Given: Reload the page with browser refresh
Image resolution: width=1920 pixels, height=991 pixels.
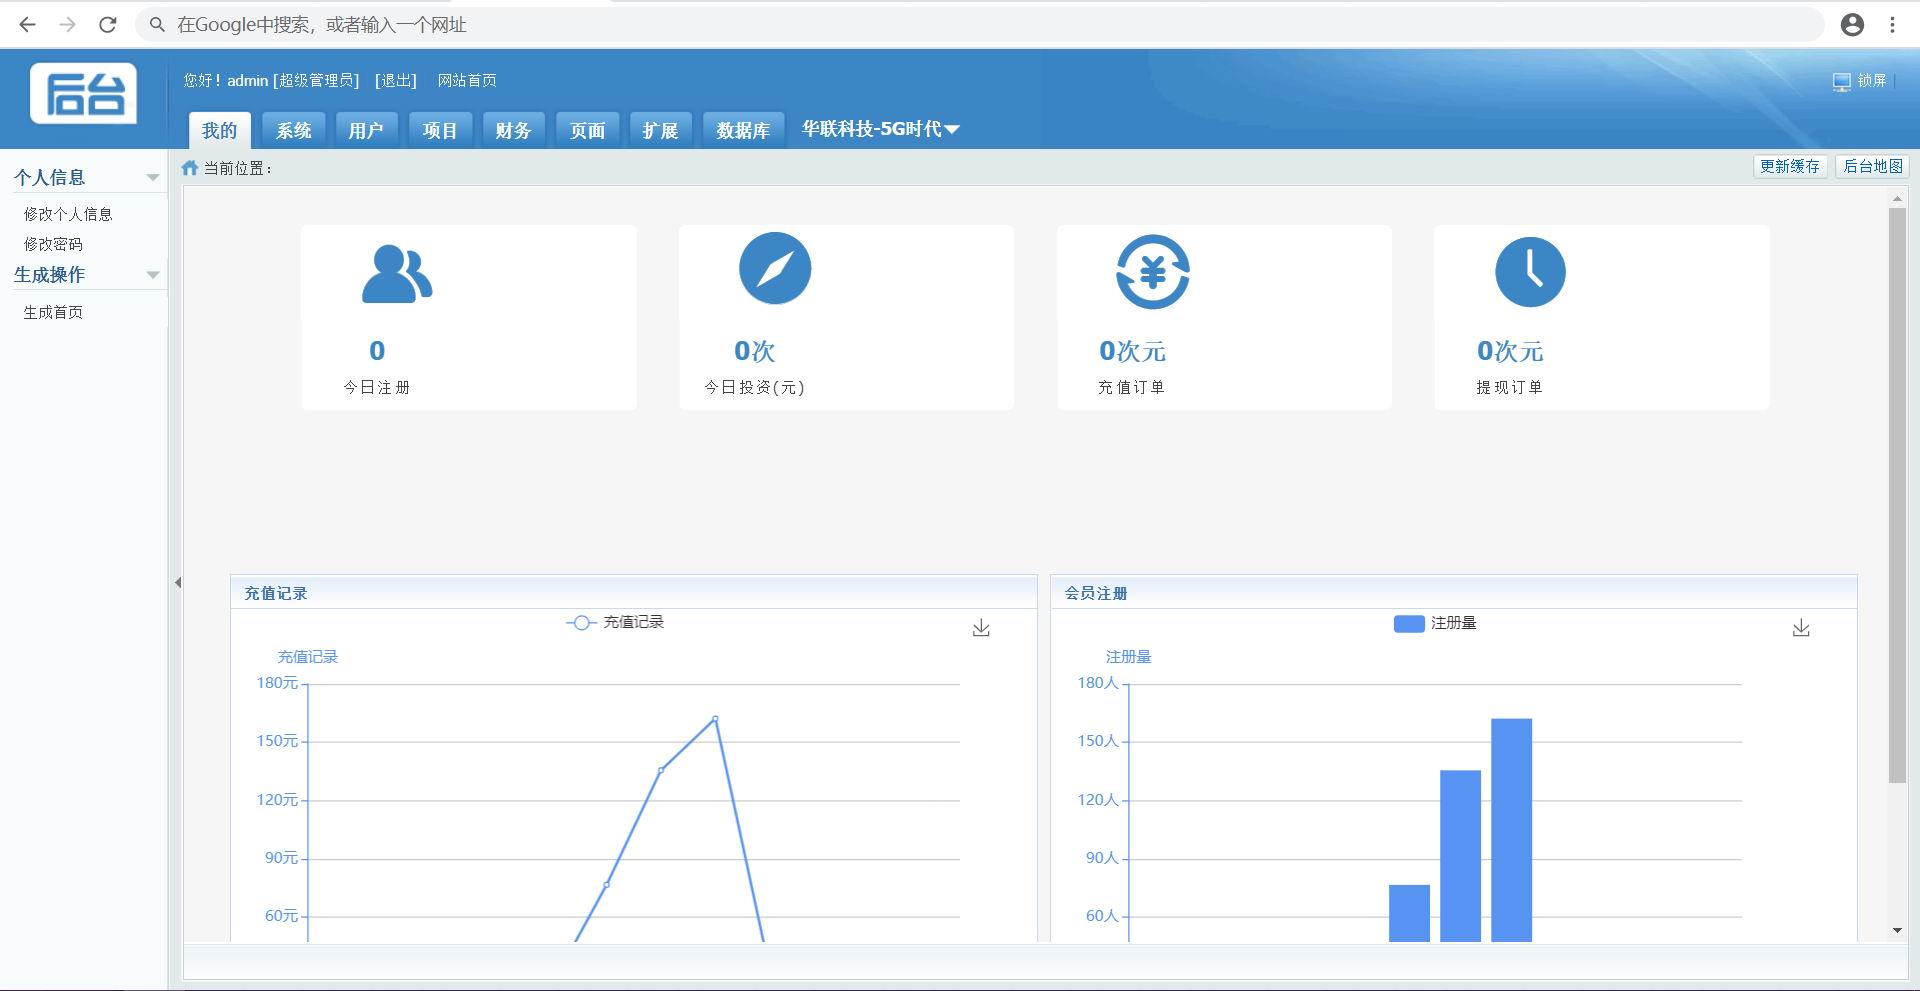Looking at the screenshot, I should coord(108,25).
